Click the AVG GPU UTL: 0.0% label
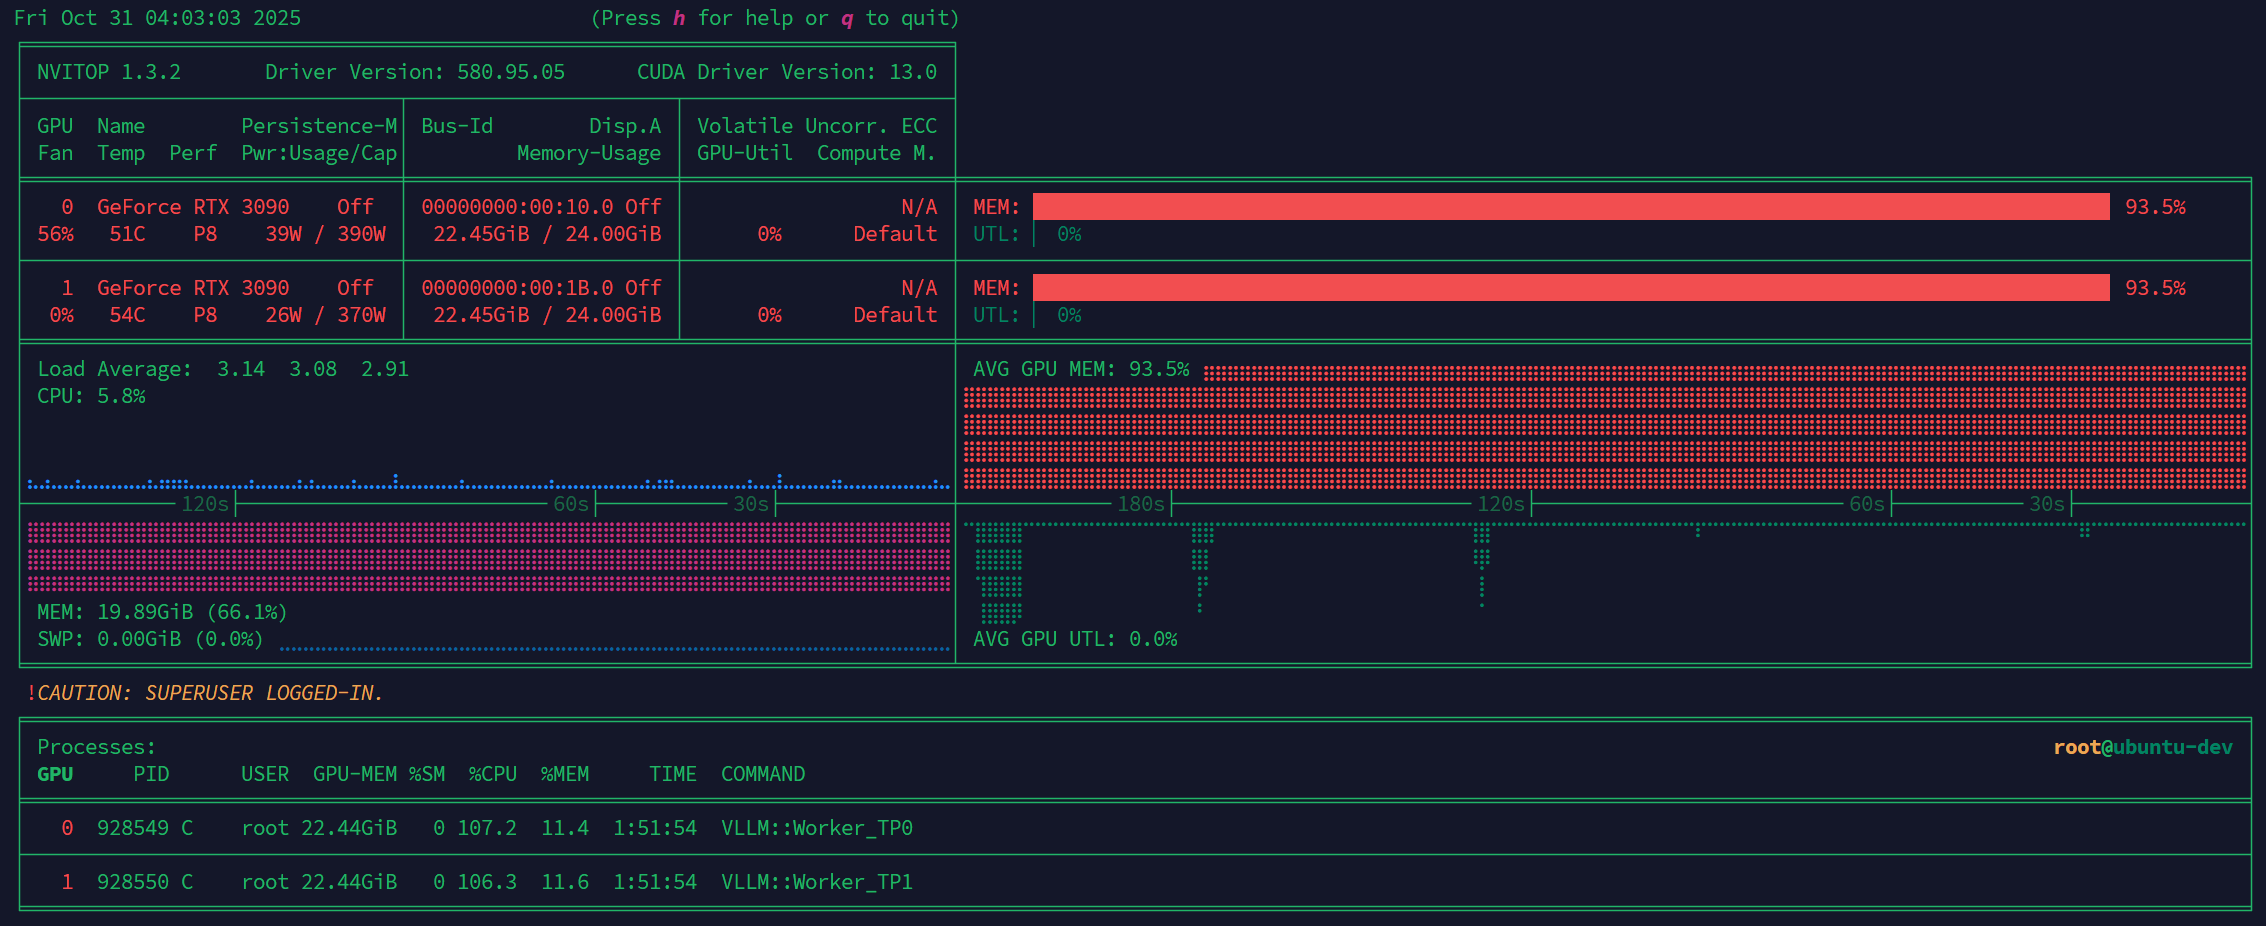 pyautogui.click(x=1075, y=639)
